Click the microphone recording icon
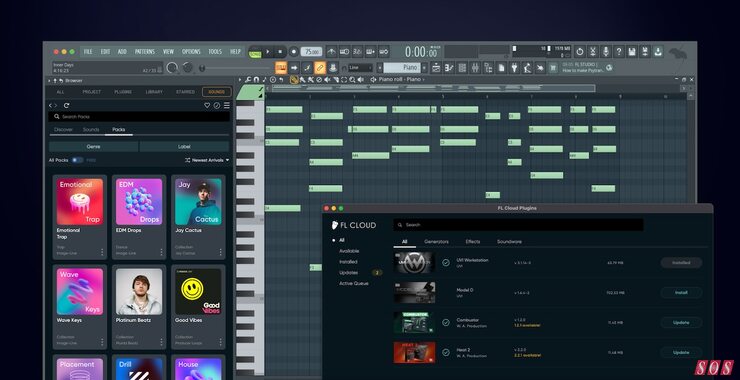The image size is (740, 380). 606,51
